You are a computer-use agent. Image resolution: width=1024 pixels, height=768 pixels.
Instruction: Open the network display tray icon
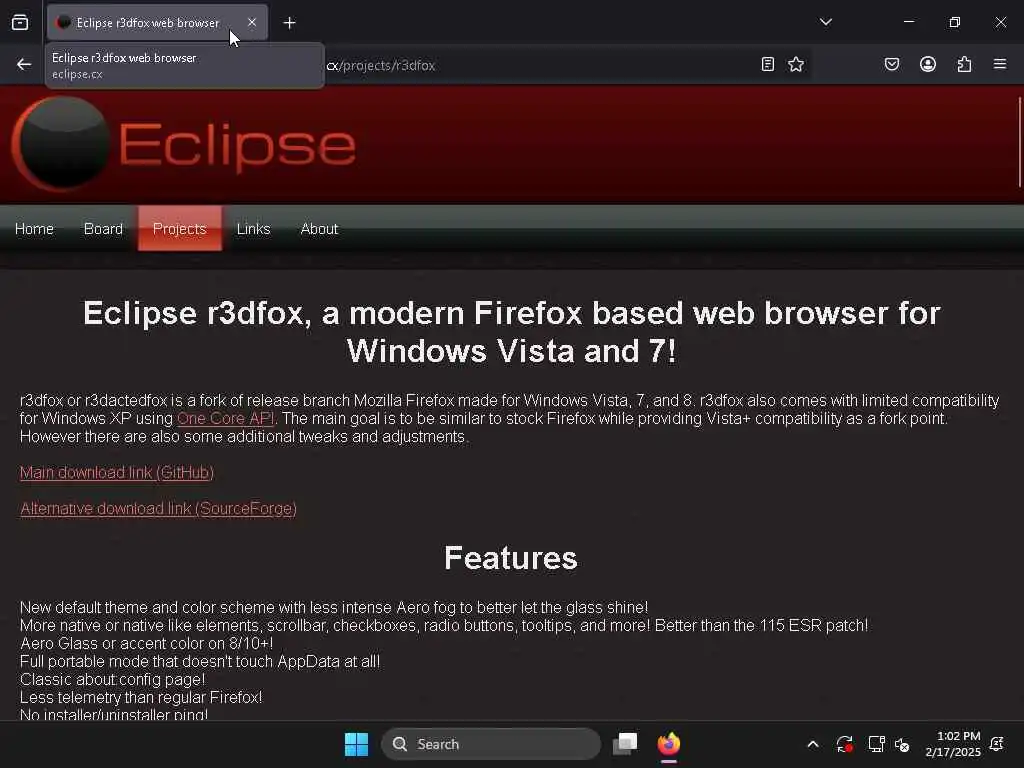coord(876,744)
